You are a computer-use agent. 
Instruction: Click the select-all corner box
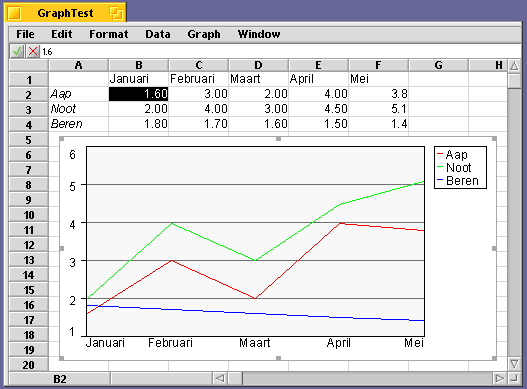click(x=29, y=65)
